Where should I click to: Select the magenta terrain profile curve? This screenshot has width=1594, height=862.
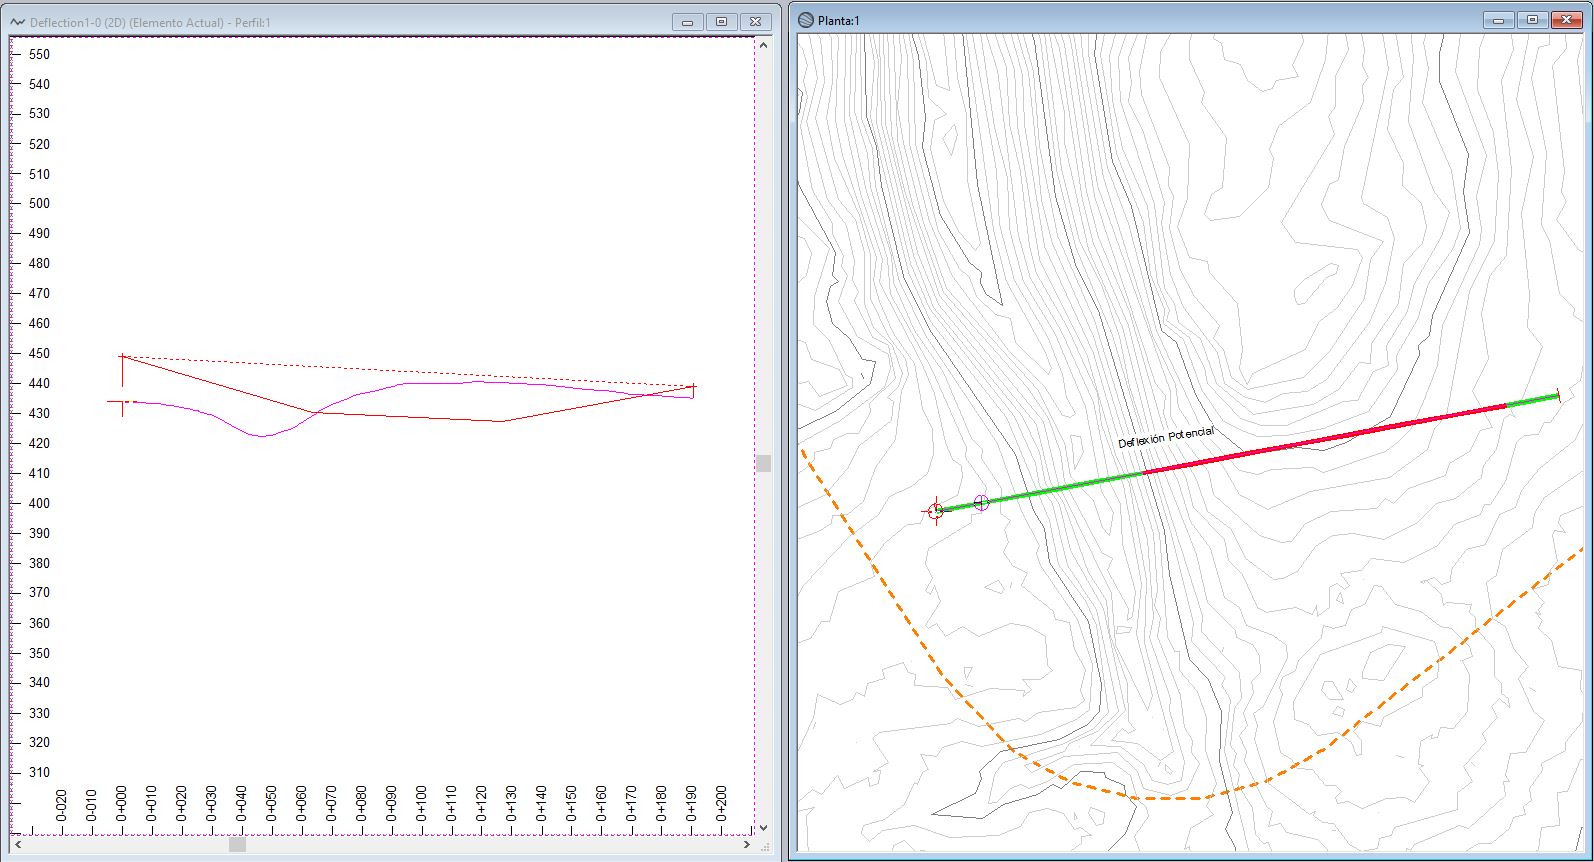coord(262,436)
